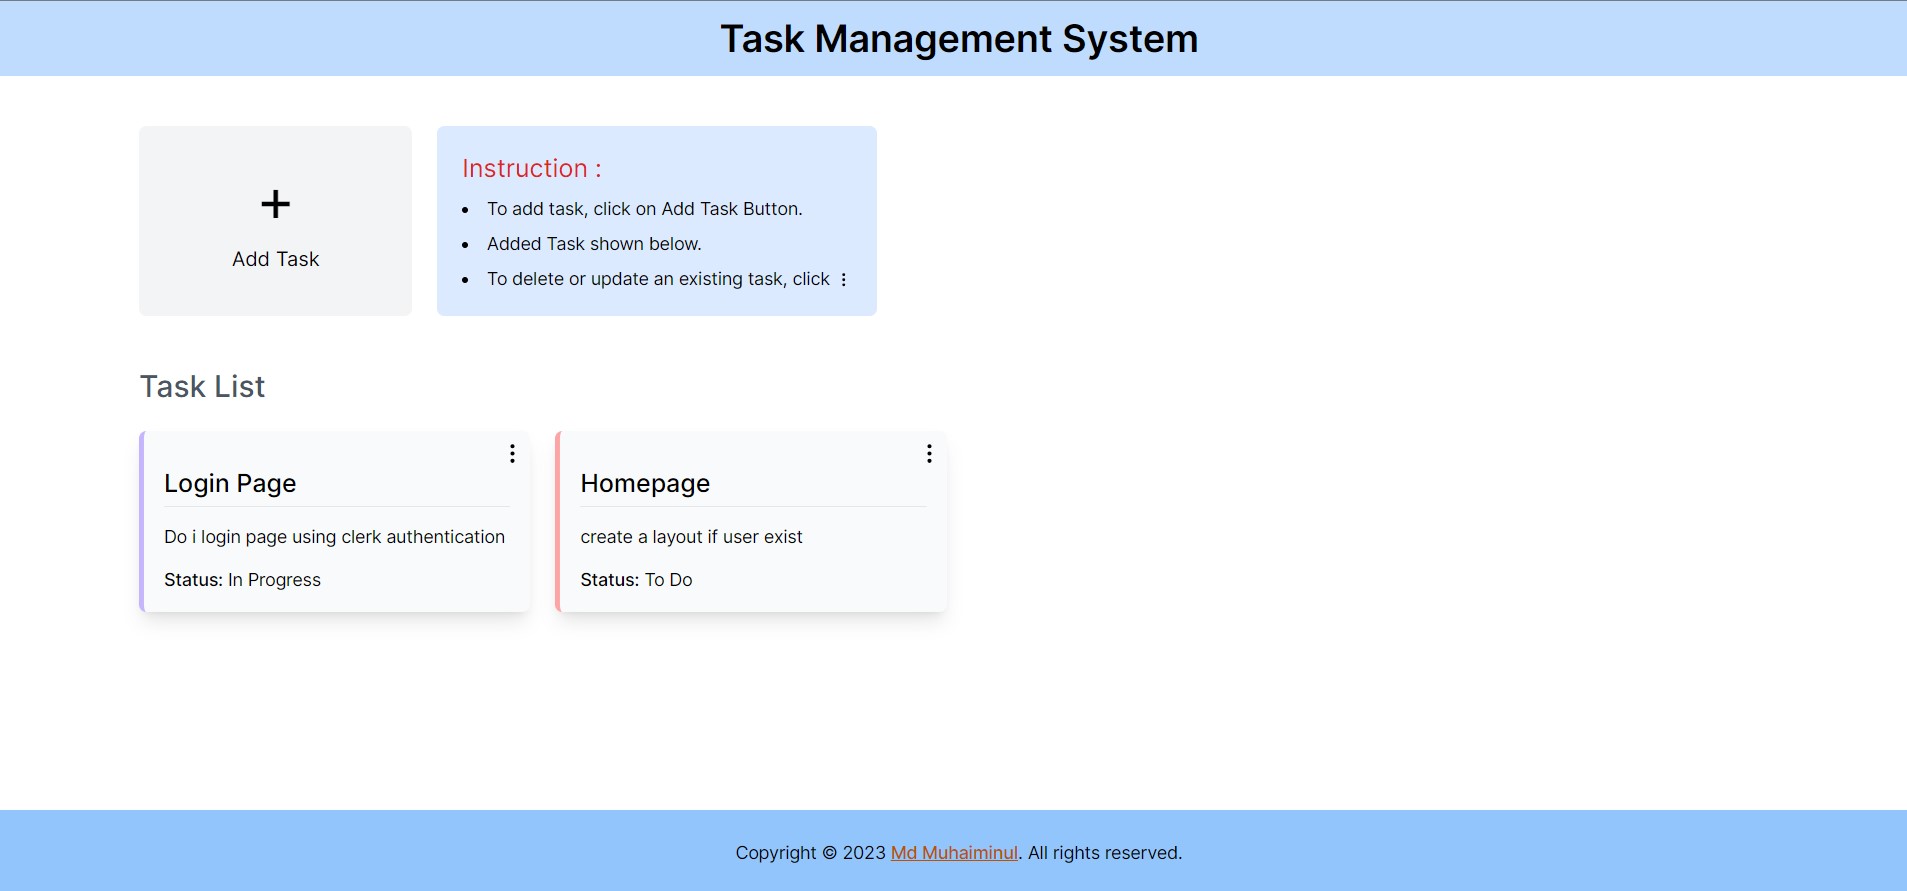Click 'Status: To Do' text

coord(636,580)
